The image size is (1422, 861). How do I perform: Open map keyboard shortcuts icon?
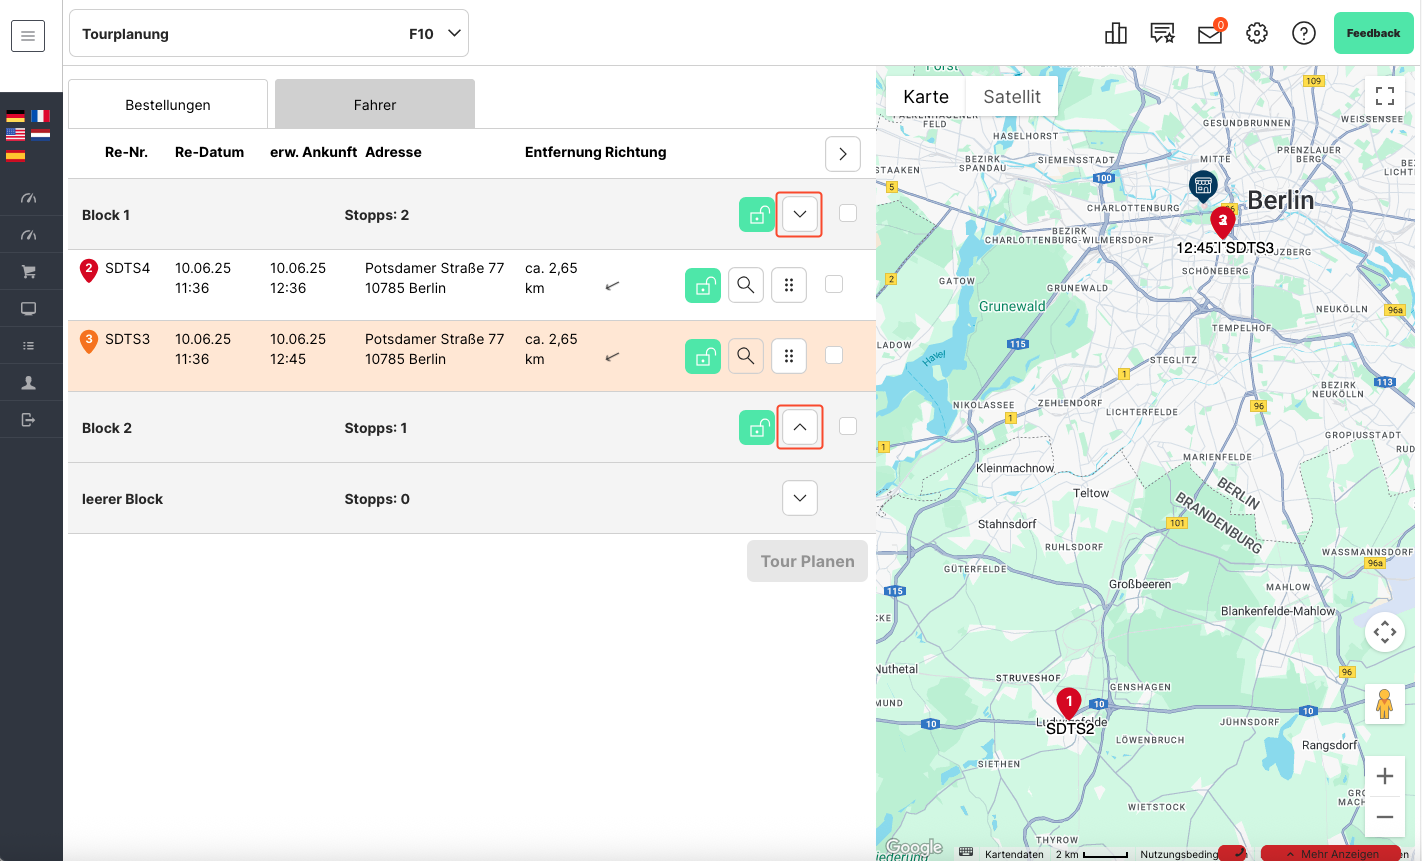pyautogui.click(x=965, y=853)
